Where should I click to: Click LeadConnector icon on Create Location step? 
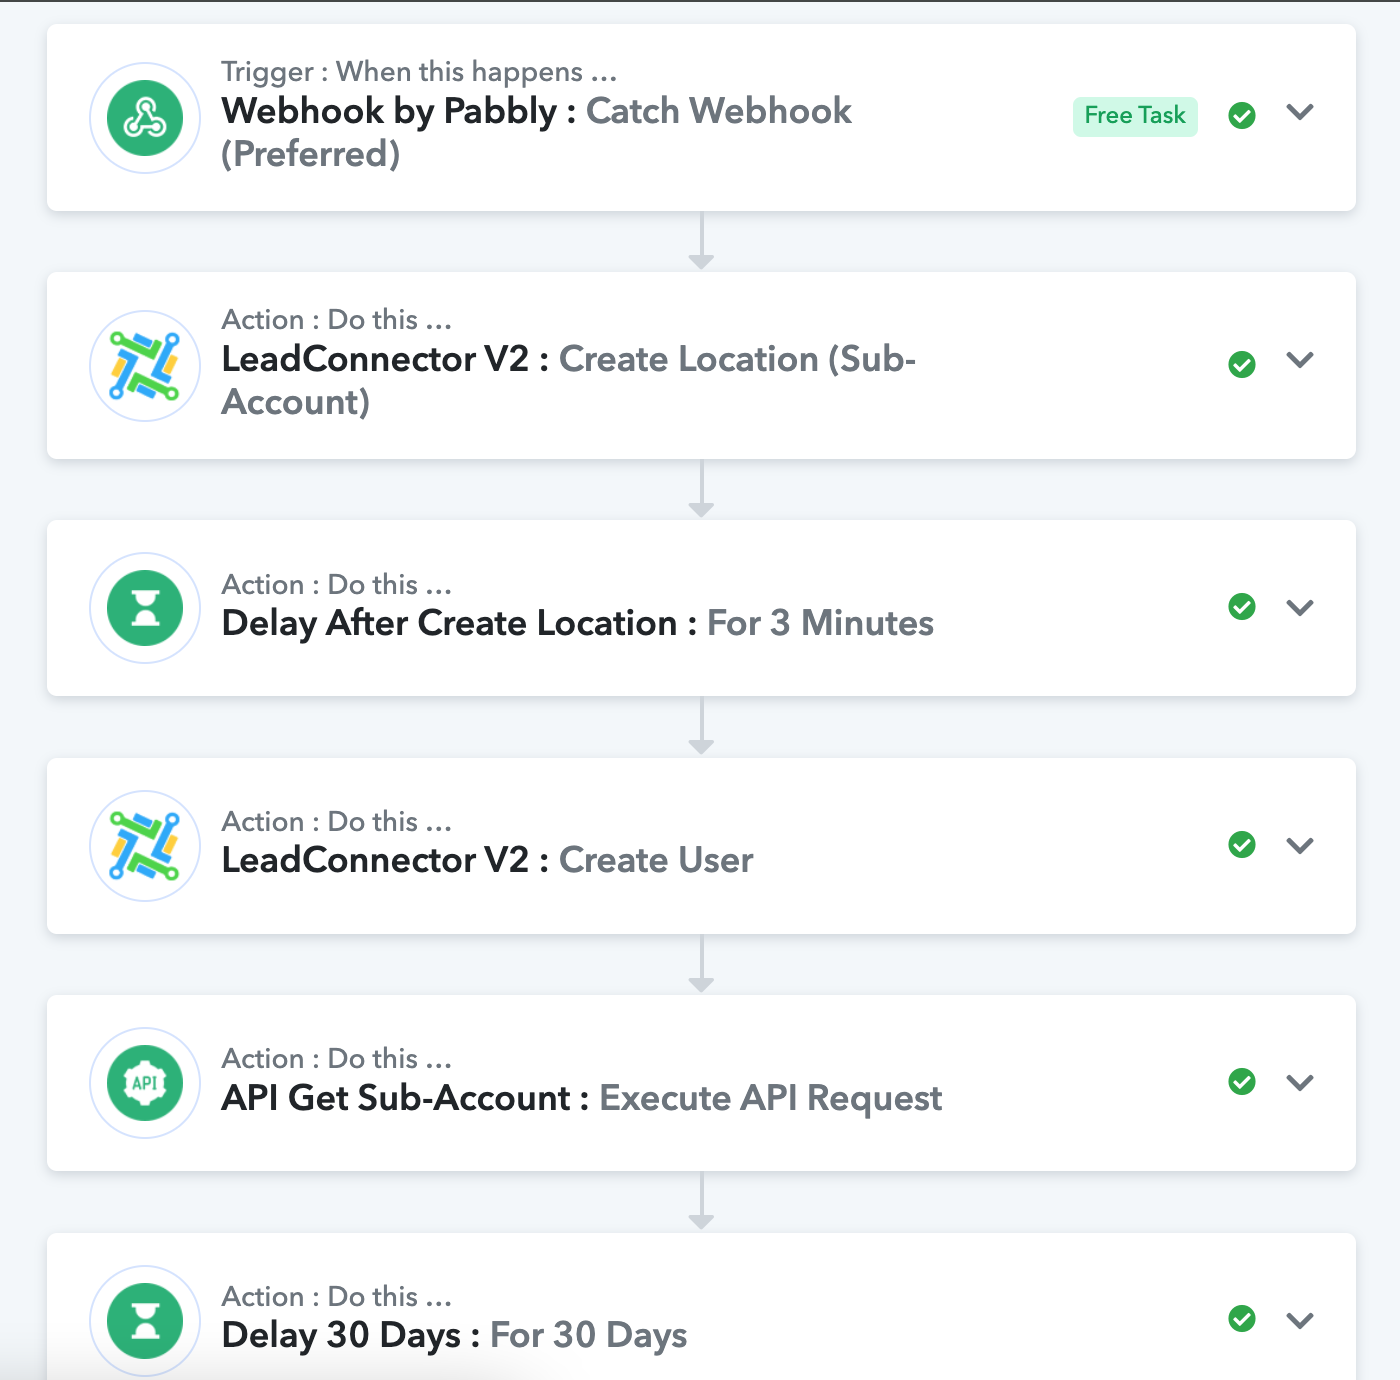tap(145, 366)
